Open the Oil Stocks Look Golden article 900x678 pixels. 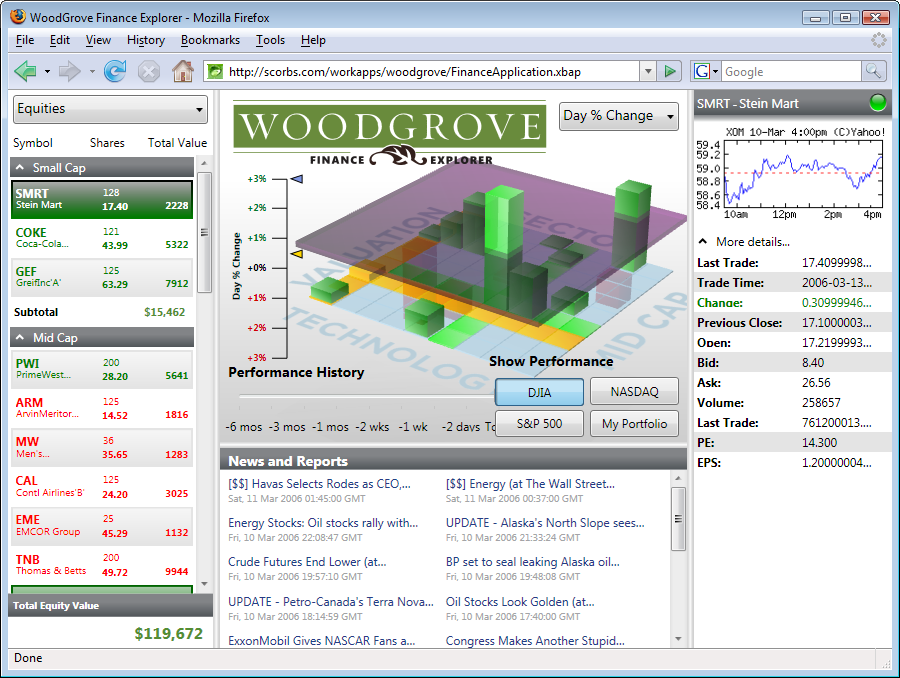(520, 602)
